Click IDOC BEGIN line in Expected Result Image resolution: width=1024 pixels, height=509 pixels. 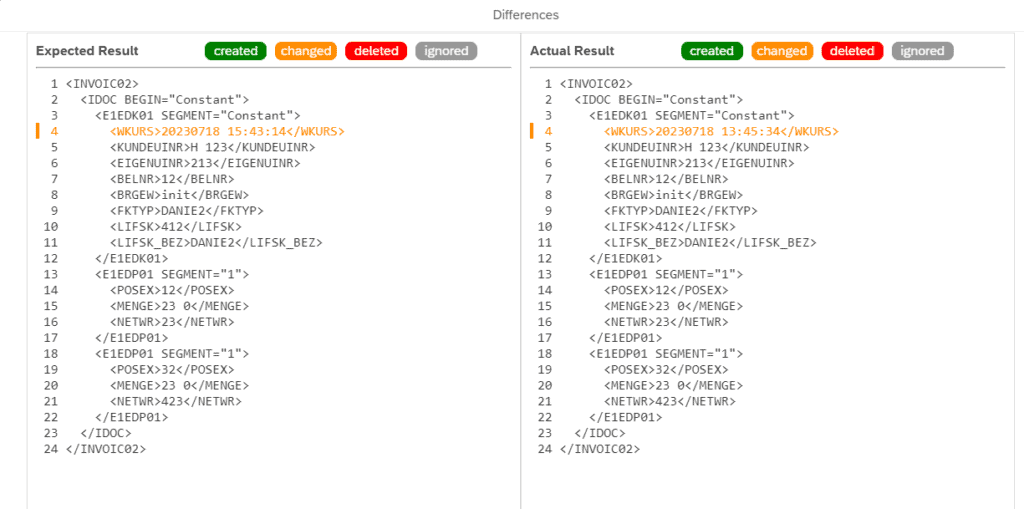coord(165,99)
